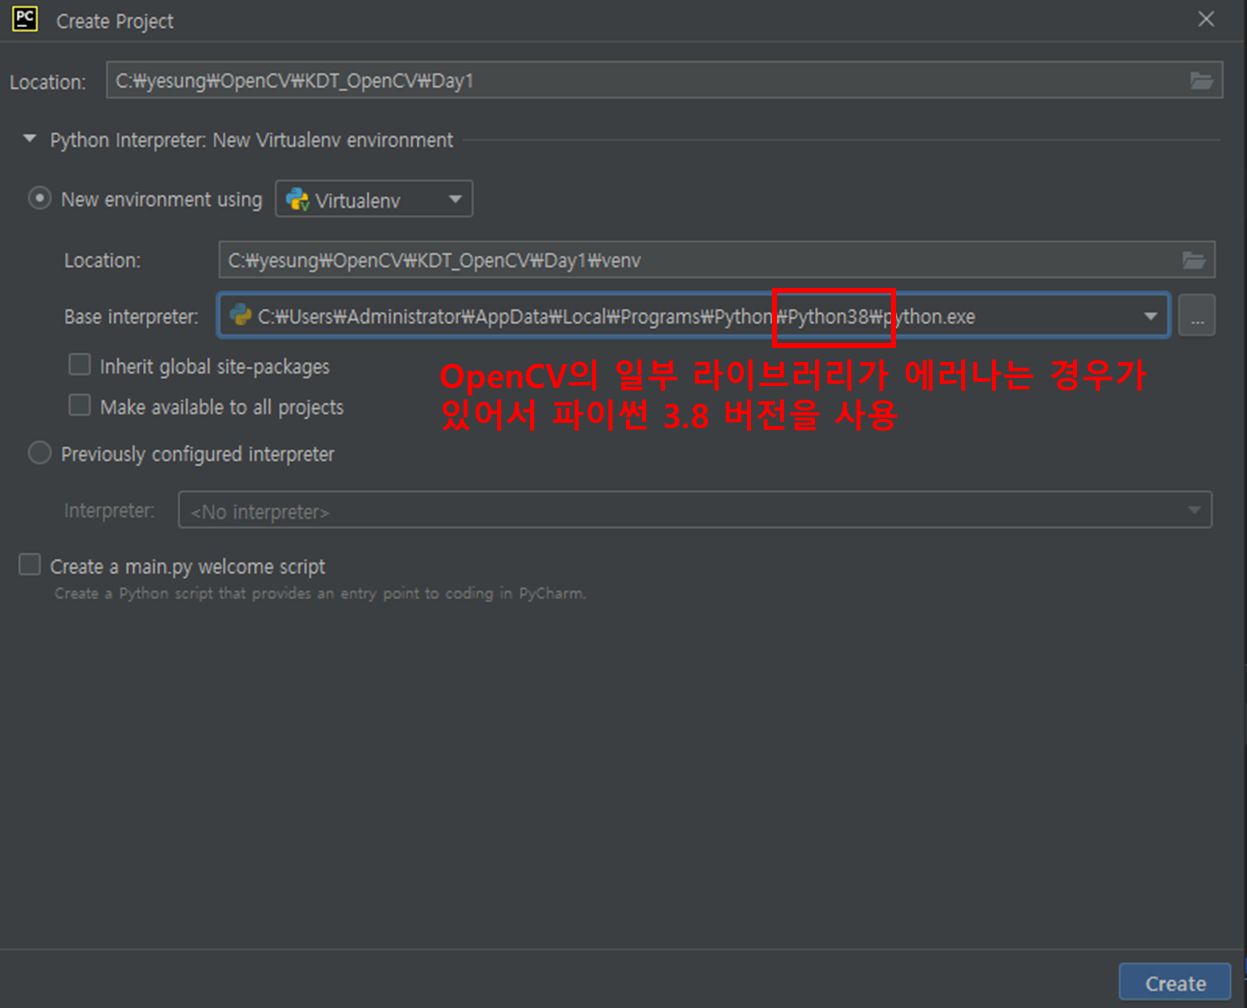
Task: Click the 'Base interpreter:' label
Action: (x=131, y=317)
